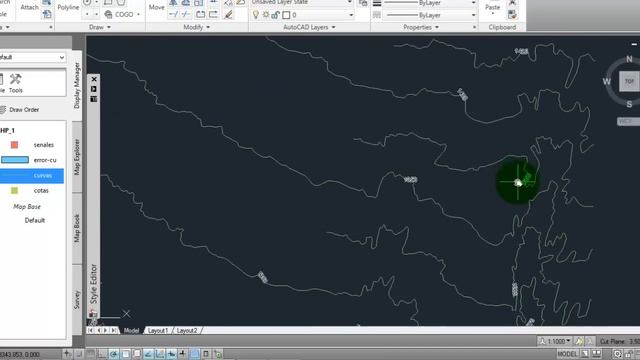This screenshot has height=360, width=640.
Task: Open linetype ByLayer dropdown lower row
Action: point(473,15)
